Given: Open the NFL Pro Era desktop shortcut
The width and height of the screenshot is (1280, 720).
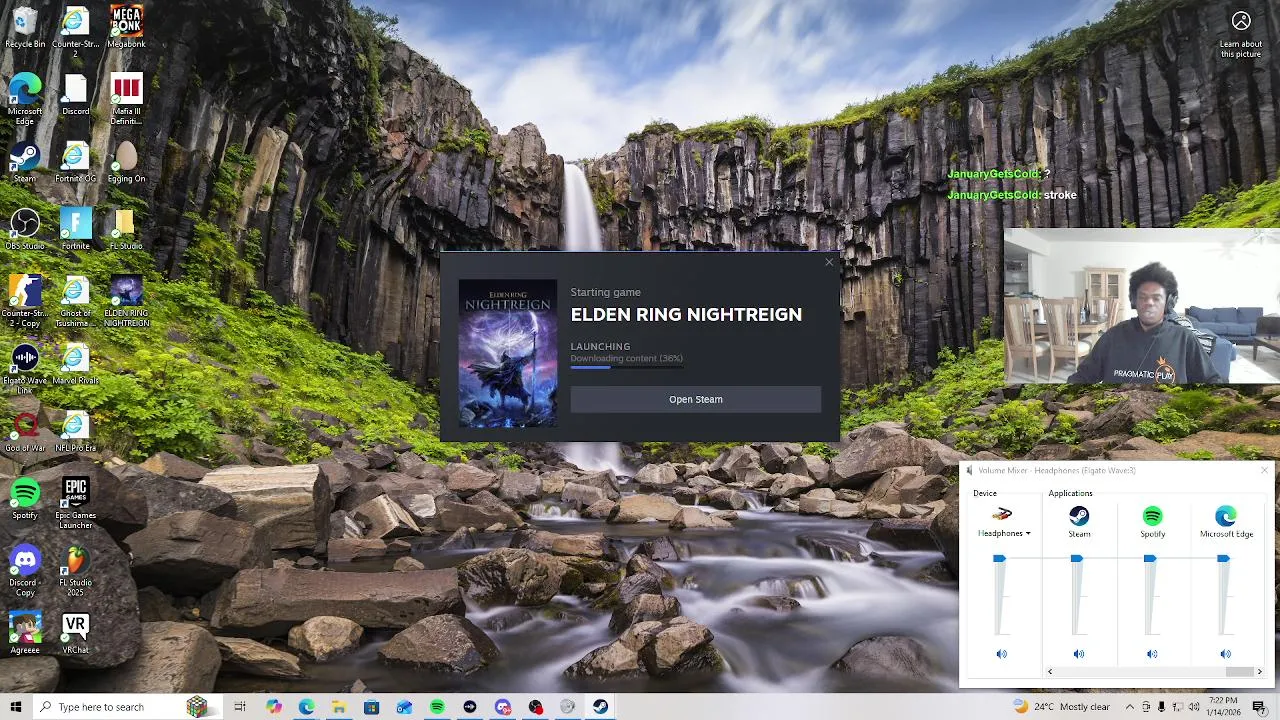Looking at the screenshot, I should click(75, 431).
